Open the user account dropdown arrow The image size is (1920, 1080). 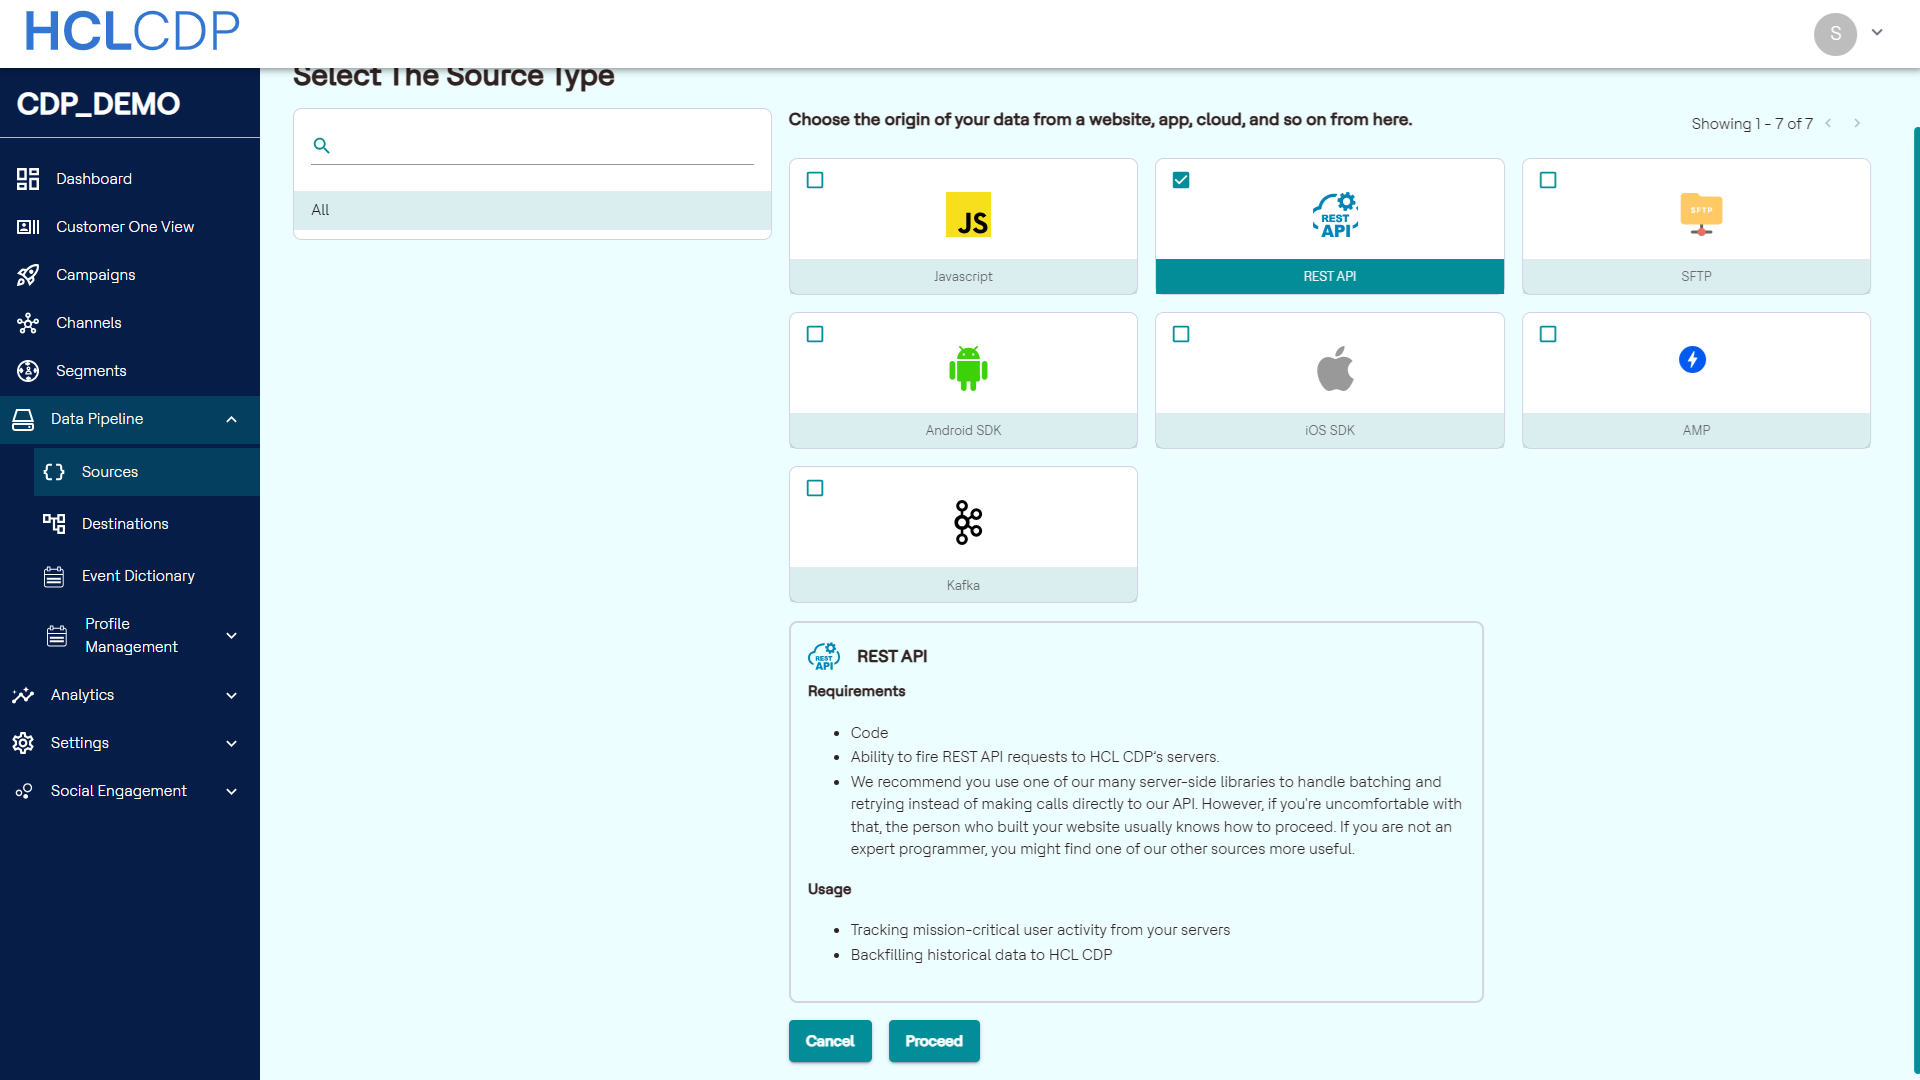point(1877,33)
